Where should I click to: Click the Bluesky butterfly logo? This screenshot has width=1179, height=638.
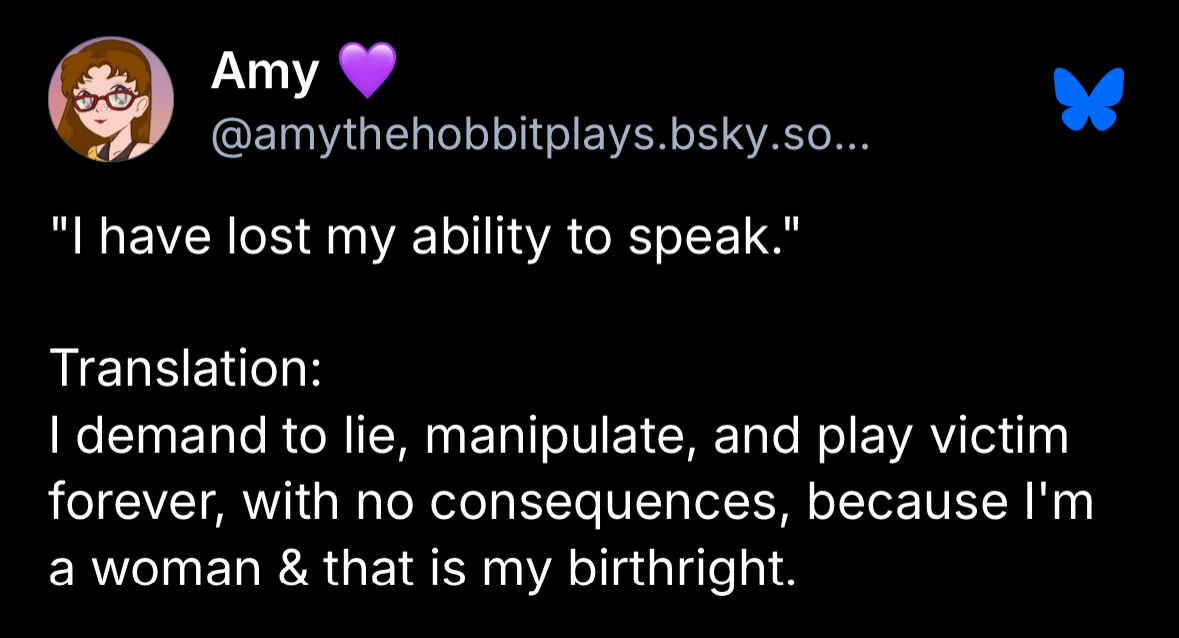click(x=1089, y=98)
